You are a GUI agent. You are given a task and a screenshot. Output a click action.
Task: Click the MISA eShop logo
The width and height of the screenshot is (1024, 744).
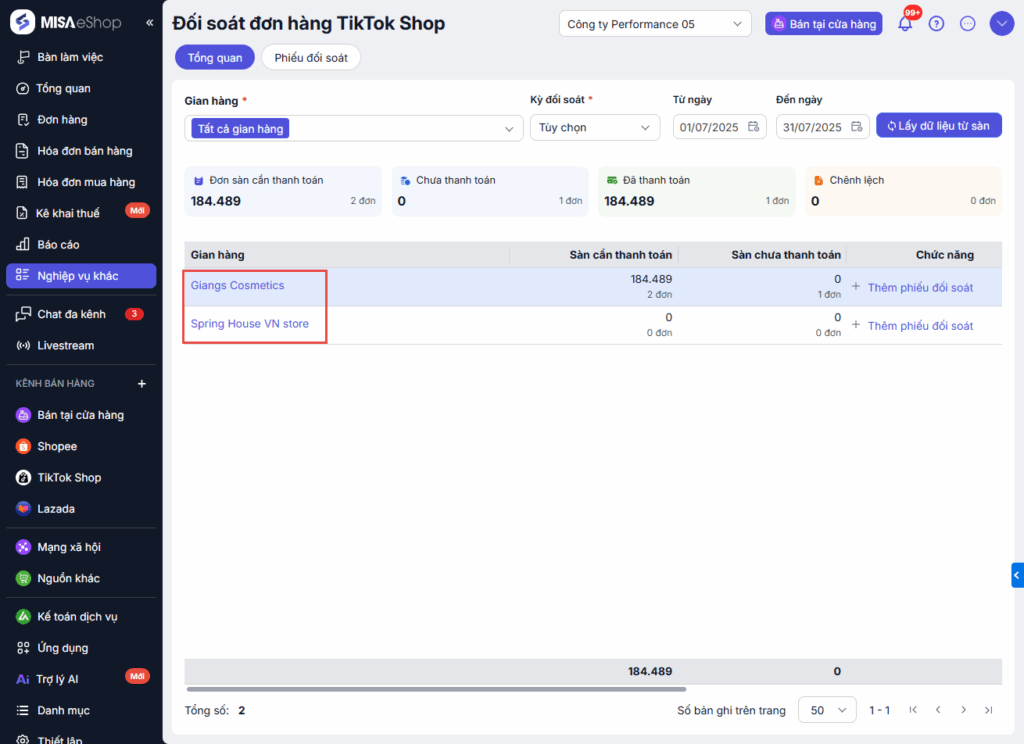coord(66,22)
